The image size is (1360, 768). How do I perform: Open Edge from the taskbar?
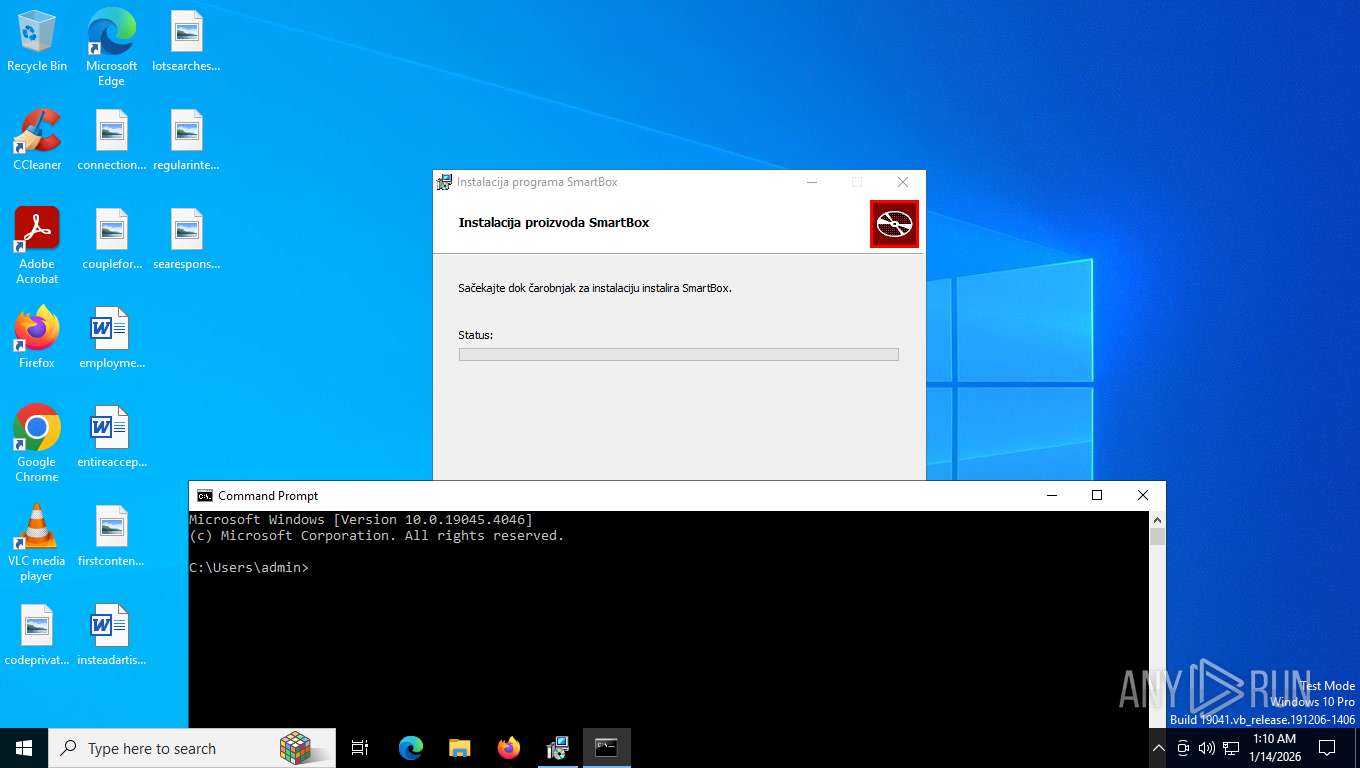click(x=410, y=748)
